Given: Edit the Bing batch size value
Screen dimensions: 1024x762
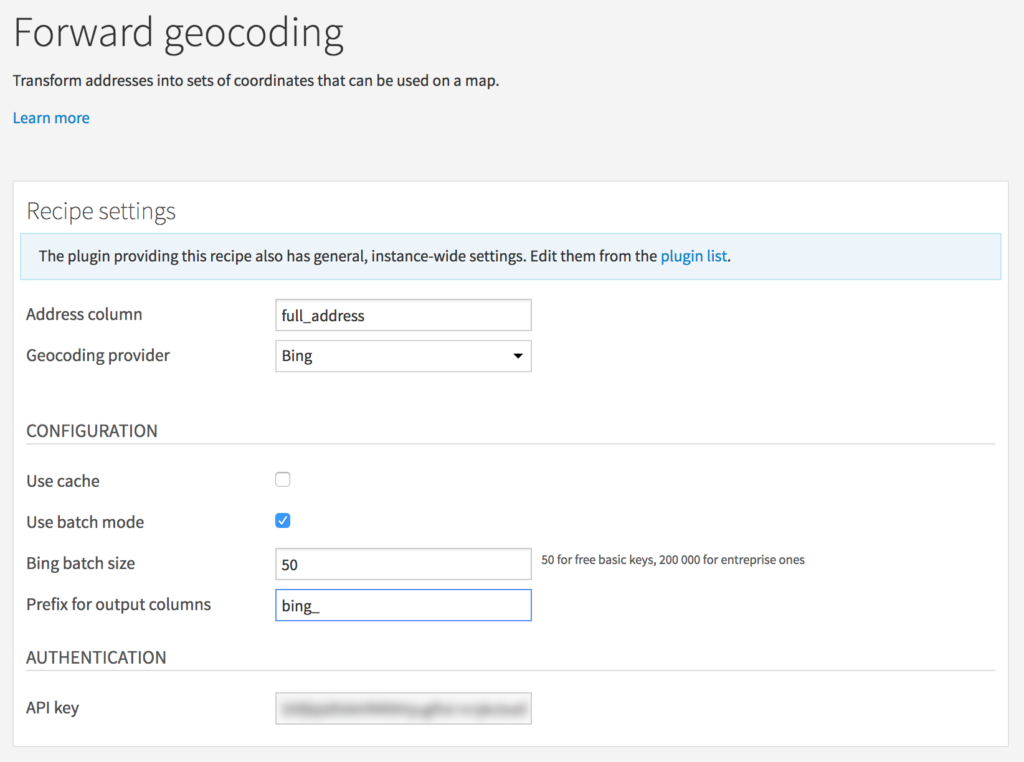Looking at the screenshot, I should [x=403, y=563].
